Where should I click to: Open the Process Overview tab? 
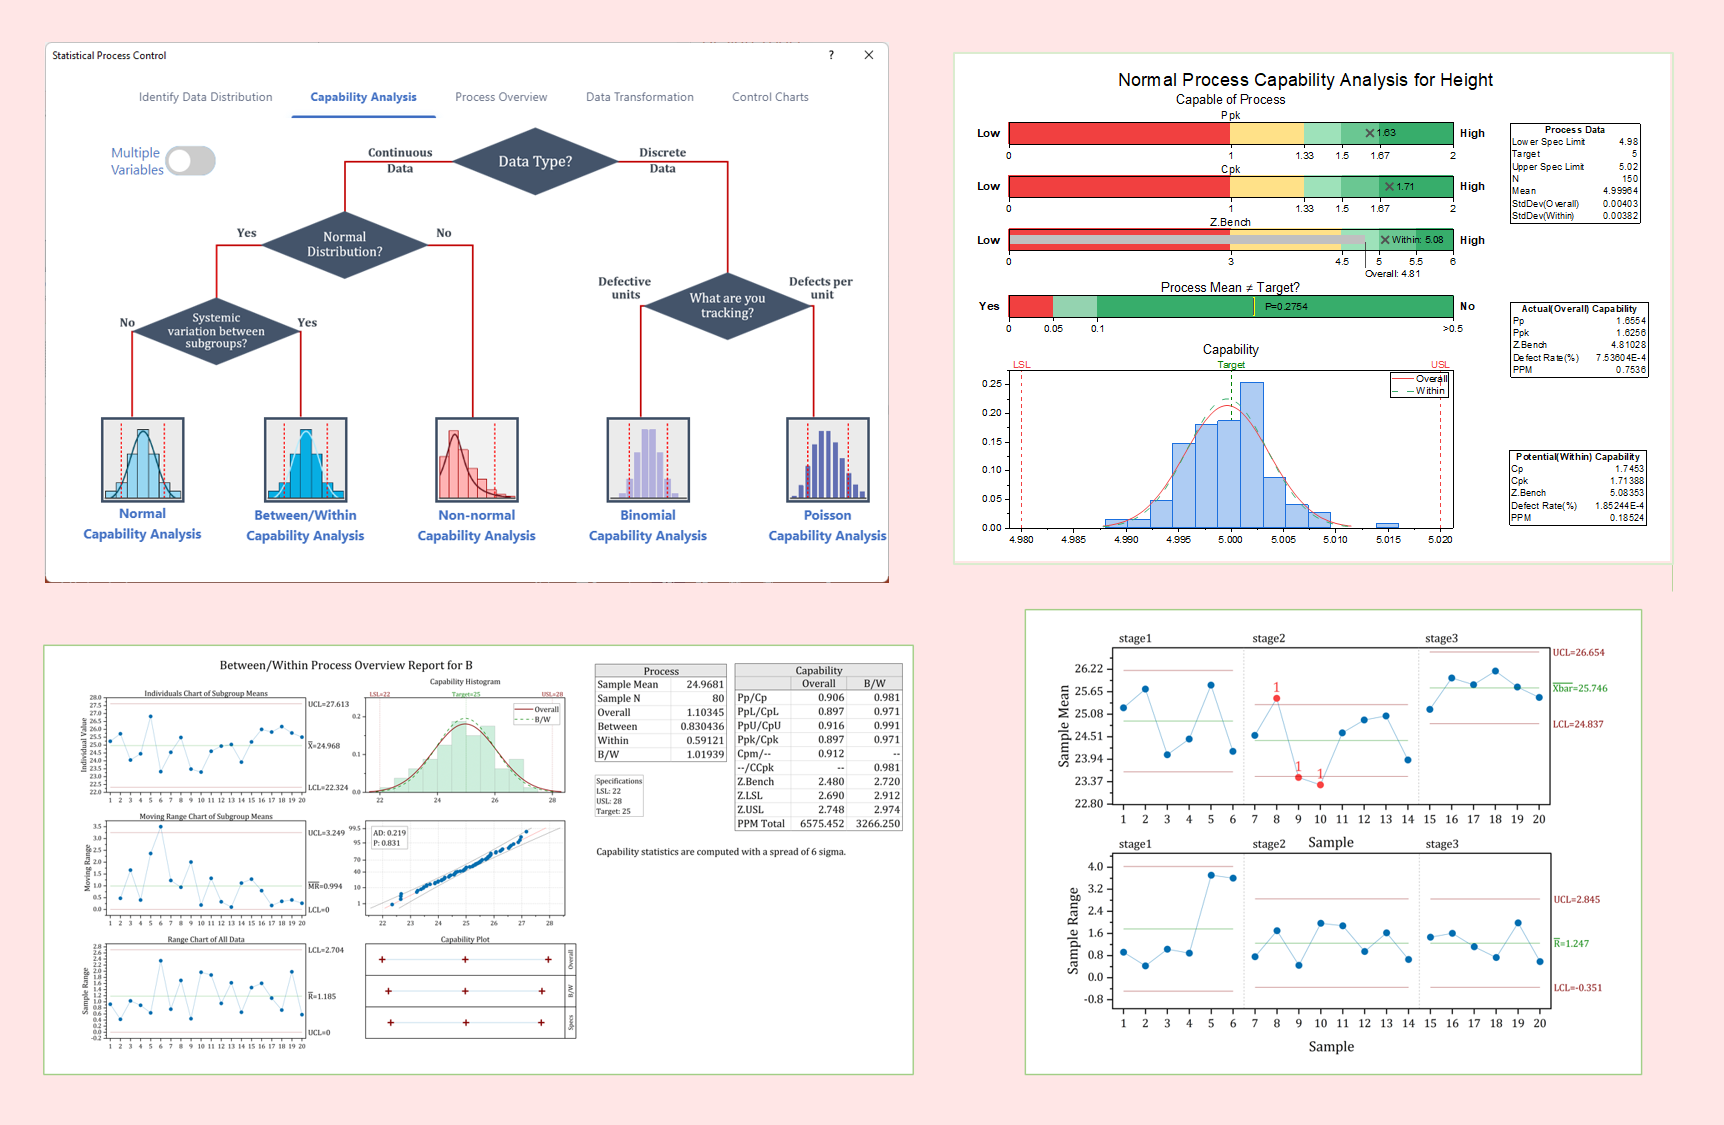pyautogui.click(x=501, y=97)
